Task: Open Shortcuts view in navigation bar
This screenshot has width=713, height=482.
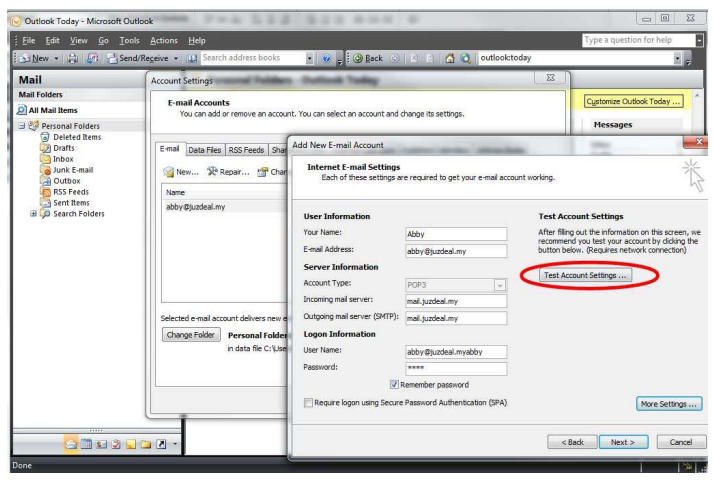Action: click(161, 444)
